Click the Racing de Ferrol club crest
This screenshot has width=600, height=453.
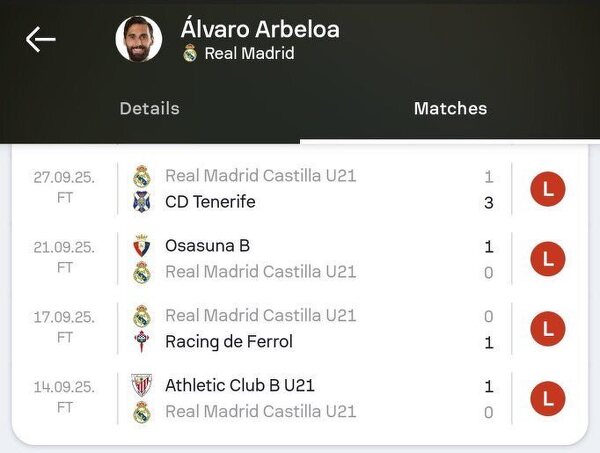(x=142, y=342)
